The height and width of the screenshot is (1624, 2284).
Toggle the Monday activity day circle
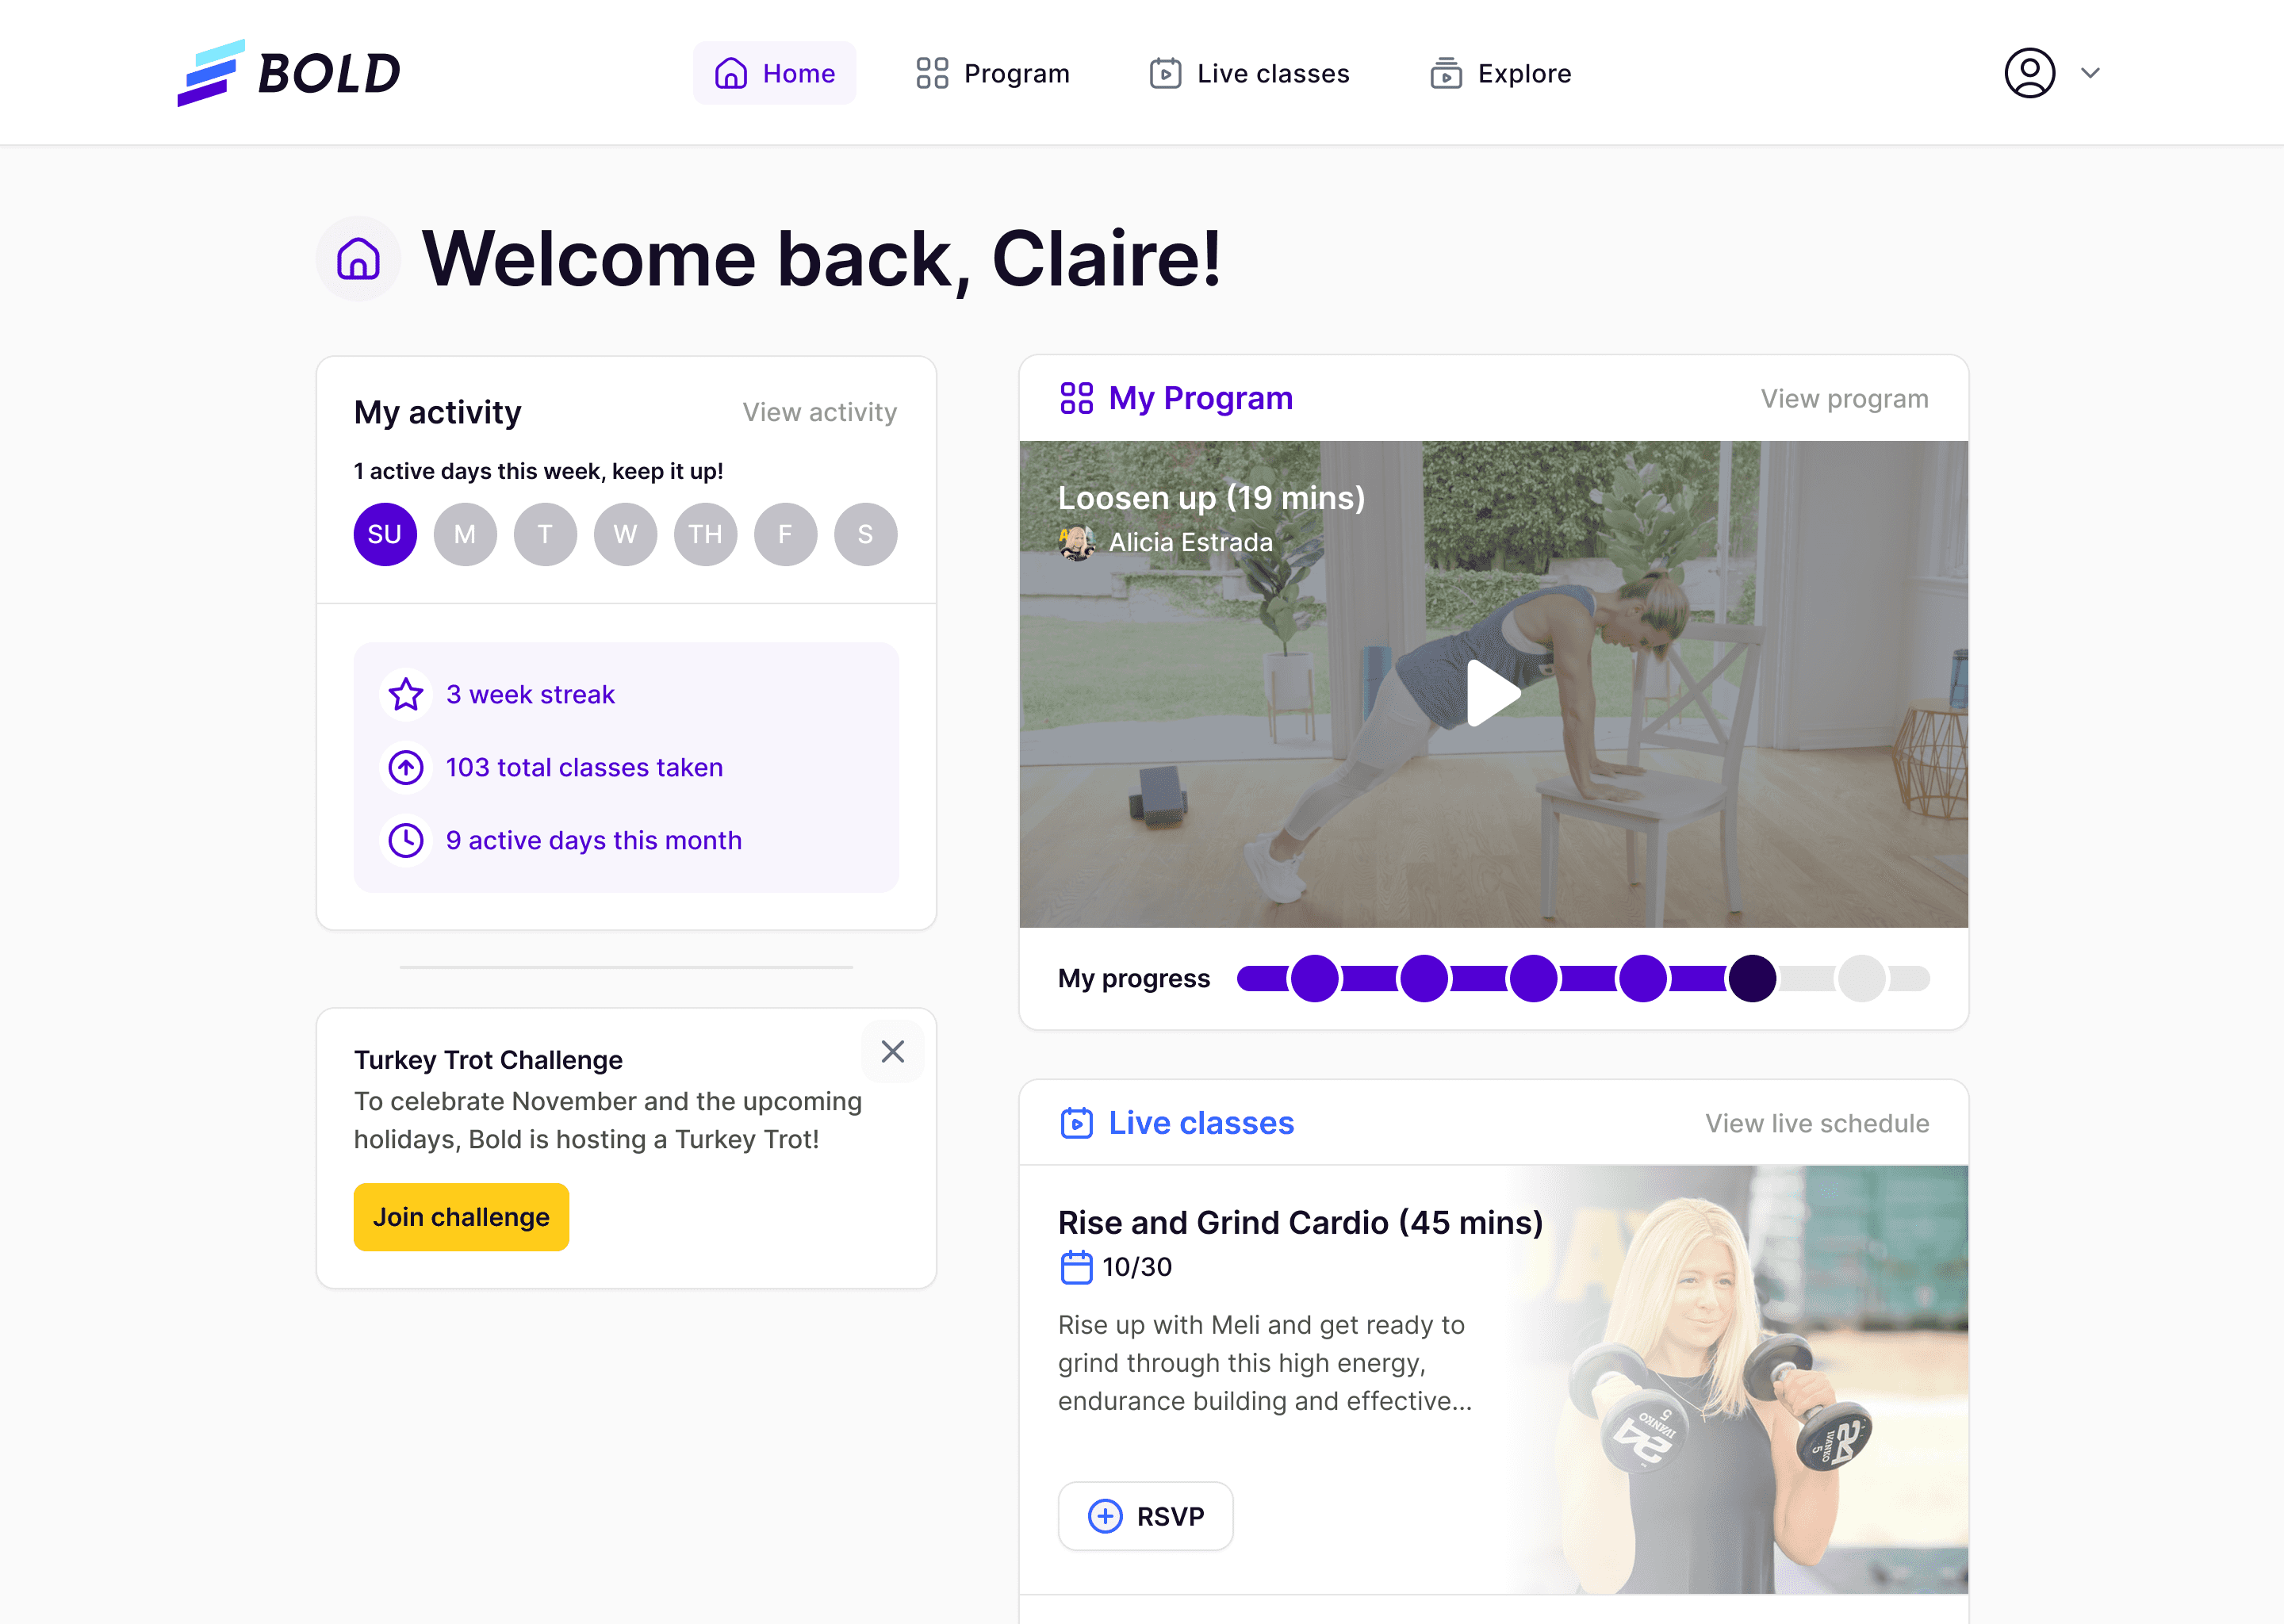tap(462, 533)
